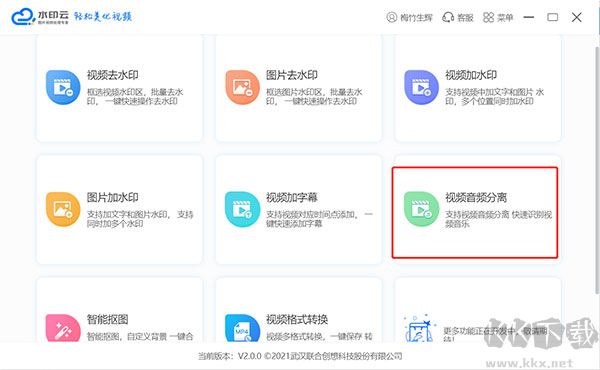600x370 pixels.
Task: Open the 图片去水印 image watermark removal icon
Action: [x=242, y=87]
